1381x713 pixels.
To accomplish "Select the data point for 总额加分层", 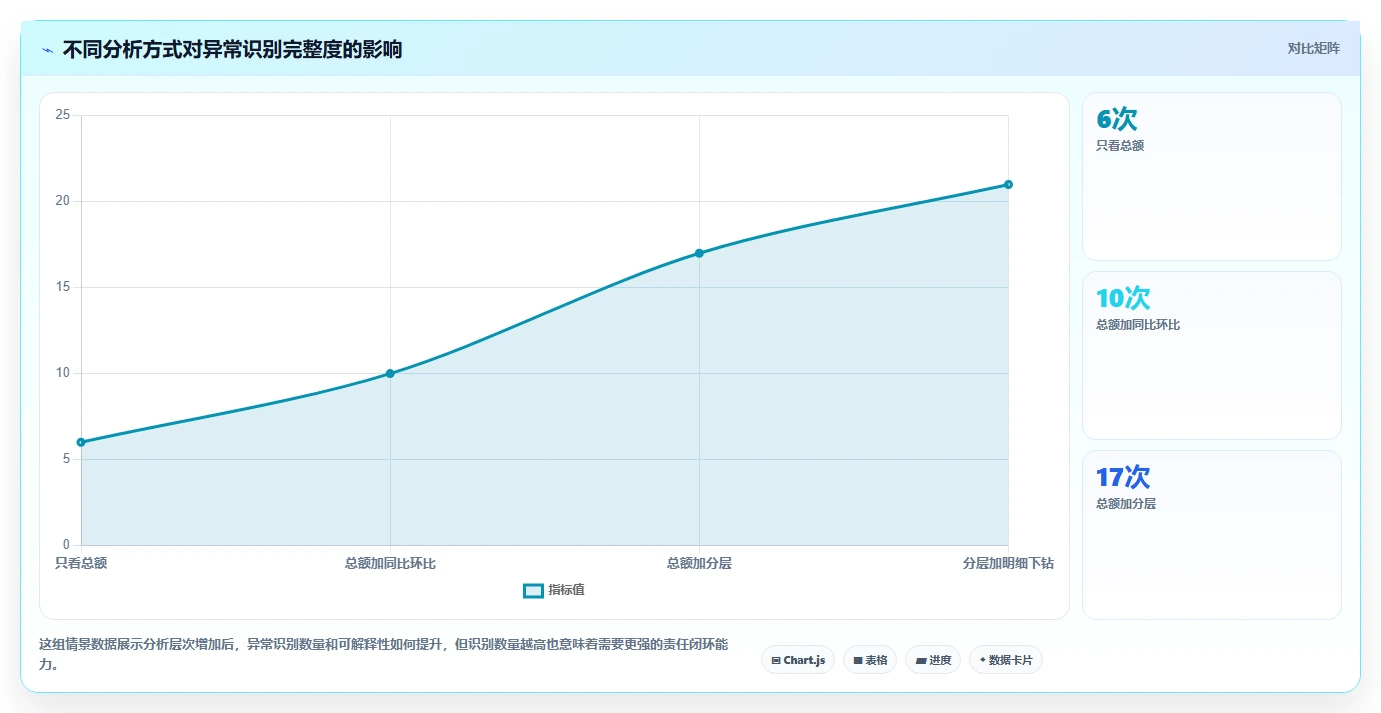I will click(699, 253).
